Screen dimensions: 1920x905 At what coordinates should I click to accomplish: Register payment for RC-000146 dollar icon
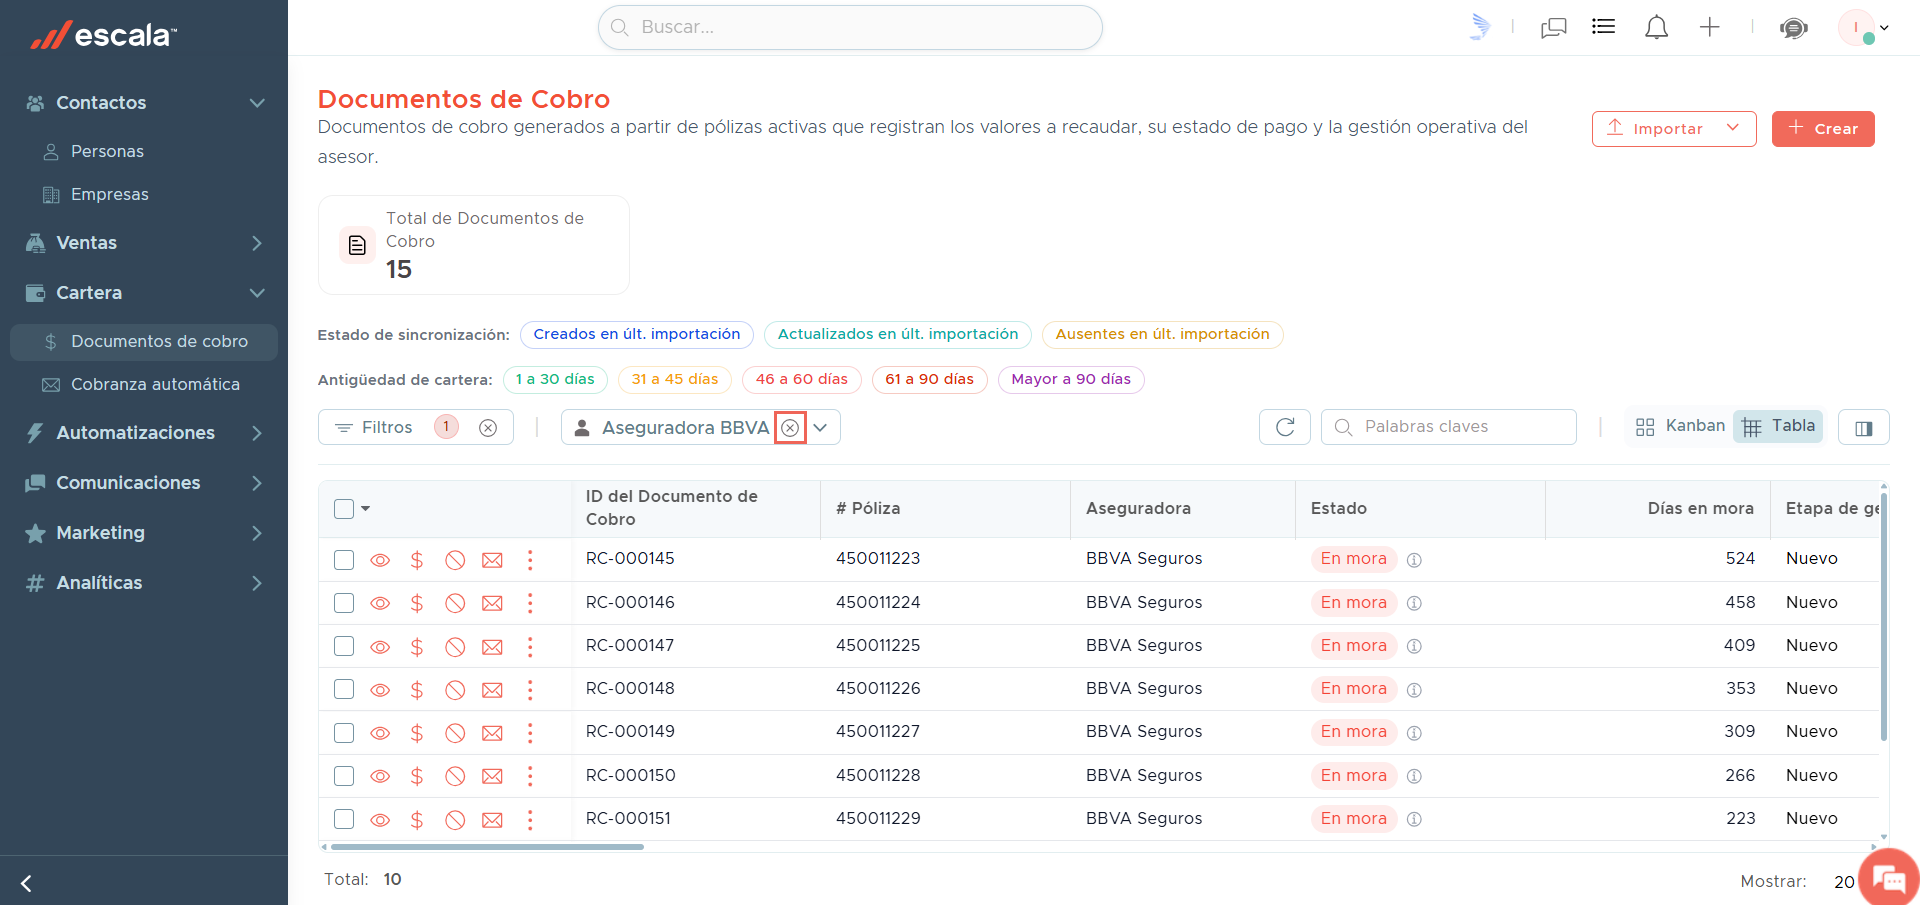[x=417, y=603]
